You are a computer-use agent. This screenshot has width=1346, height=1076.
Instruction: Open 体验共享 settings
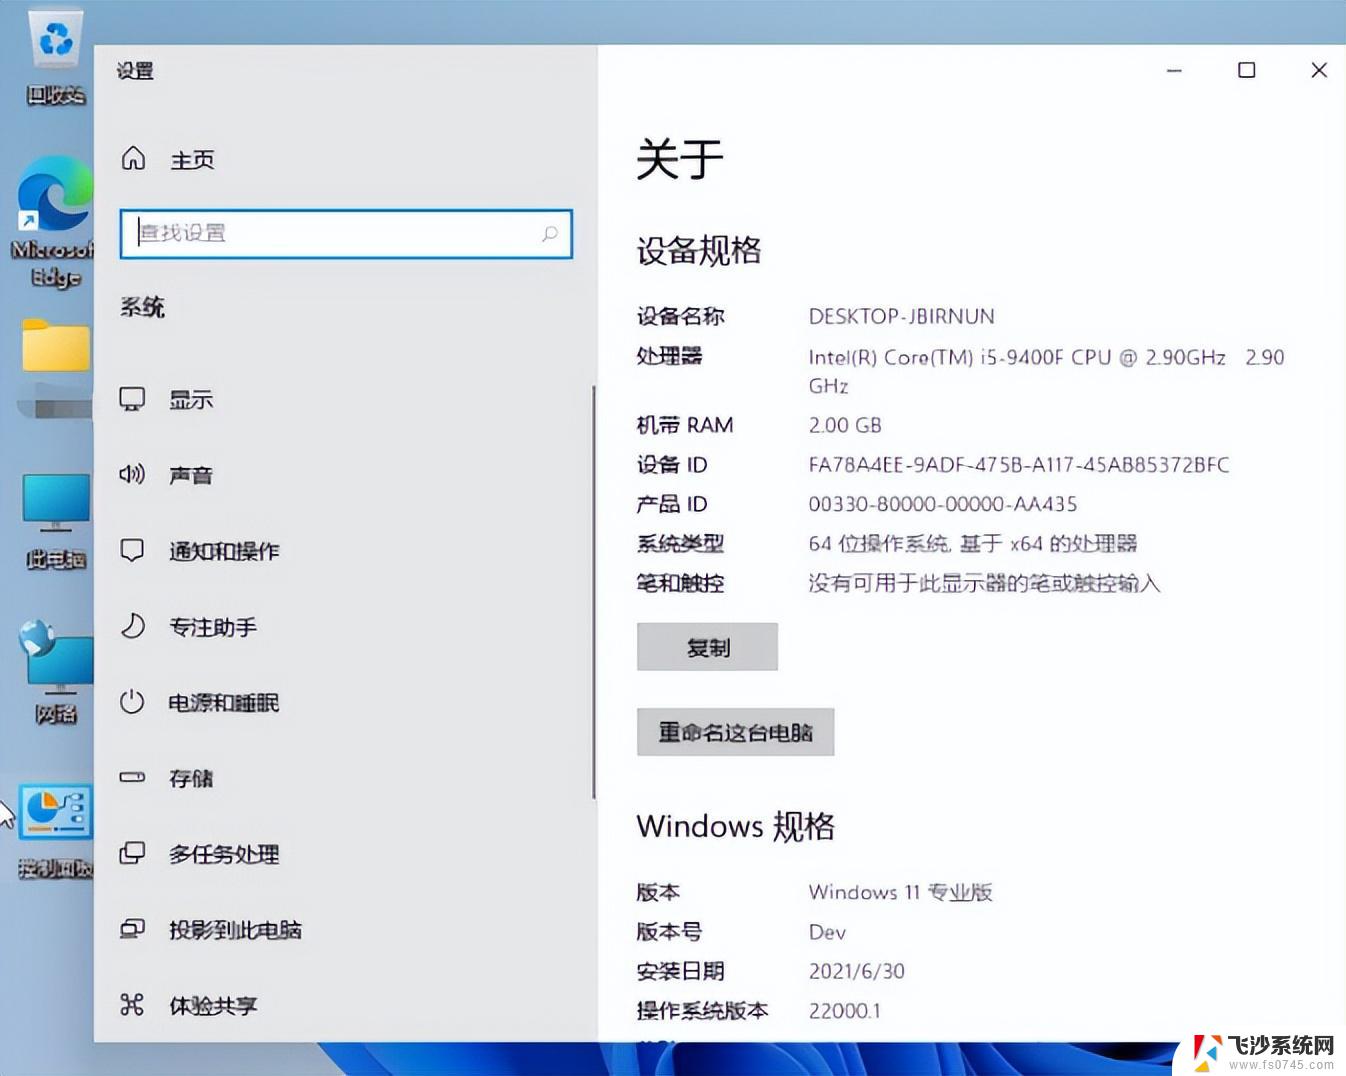[213, 1006]
